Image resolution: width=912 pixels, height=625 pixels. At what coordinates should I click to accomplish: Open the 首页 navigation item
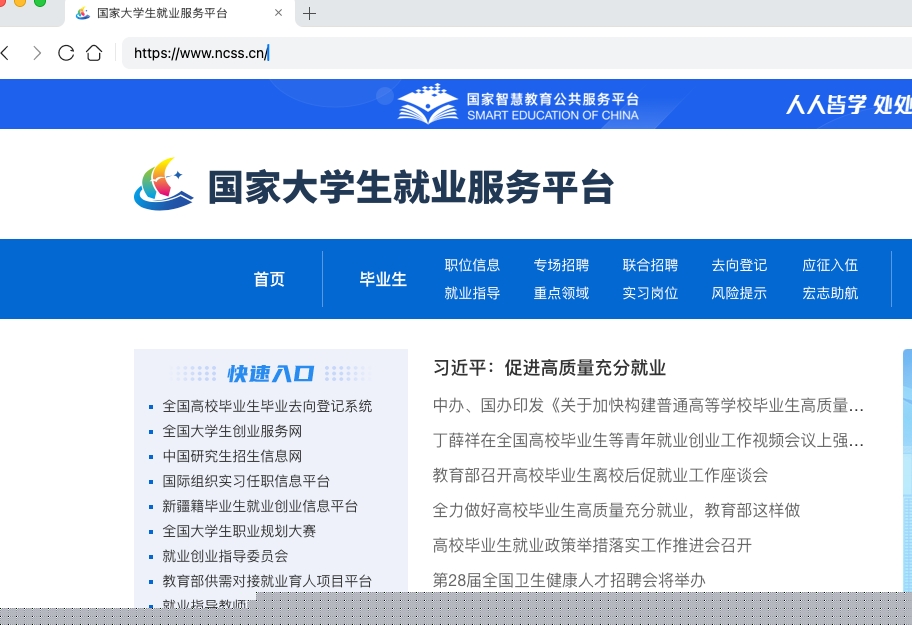tap(269, 279)
